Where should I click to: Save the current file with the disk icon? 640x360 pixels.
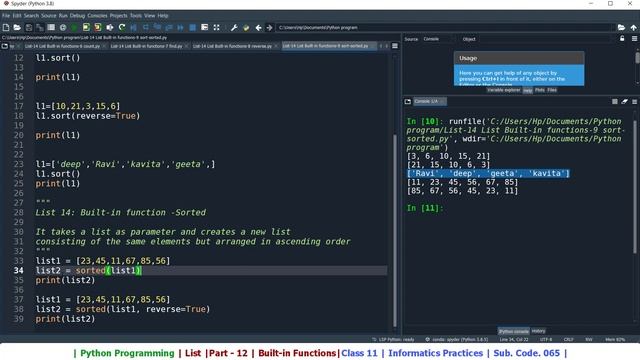pos(29,27)
